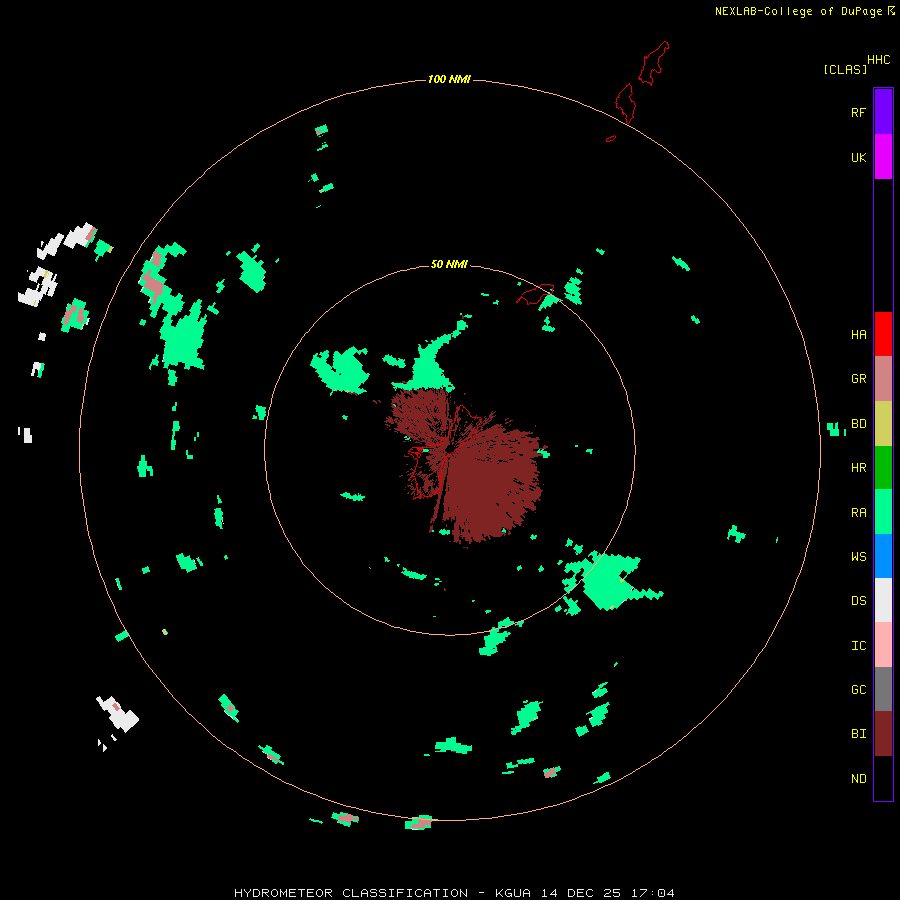
Task: Click the WS legend label
Action: point(858,557)
